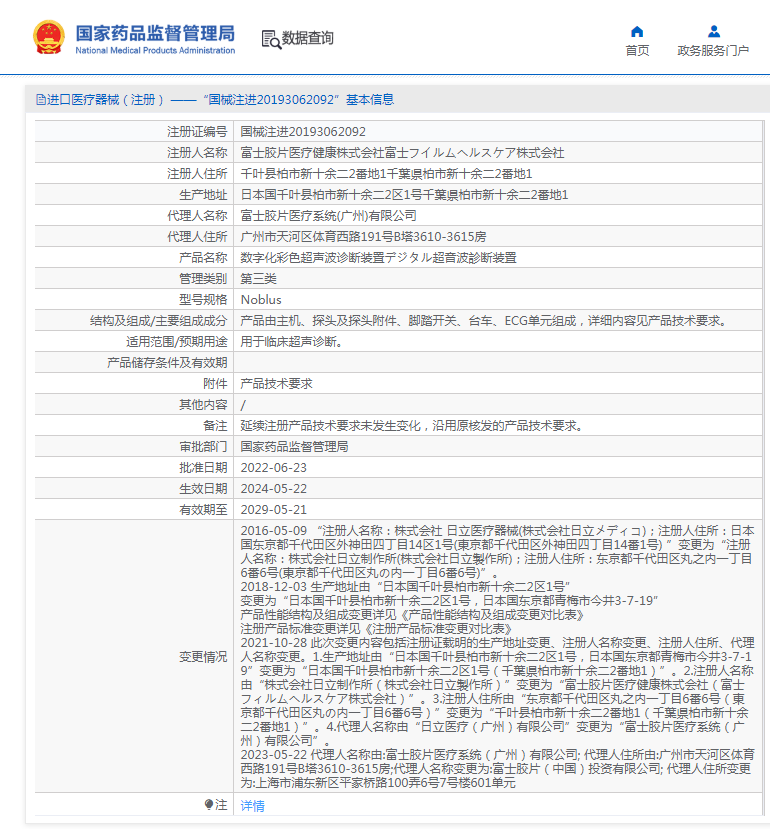Go to 首页 via house icon
Image resolution: width=770 pixels, height=829 pixels.
point(637,32)
